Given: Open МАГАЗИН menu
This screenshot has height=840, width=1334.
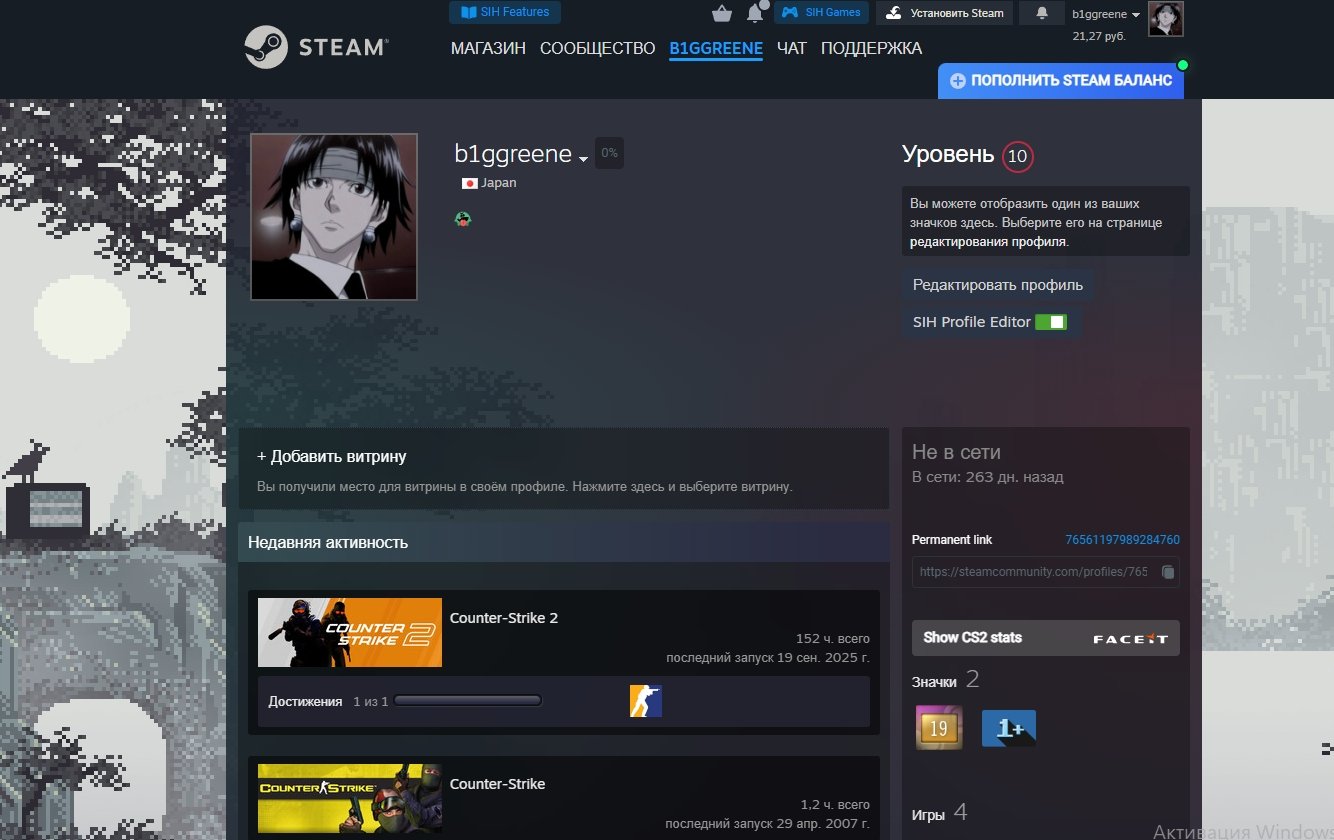Looking at the screenshot, I should point(488,48).
